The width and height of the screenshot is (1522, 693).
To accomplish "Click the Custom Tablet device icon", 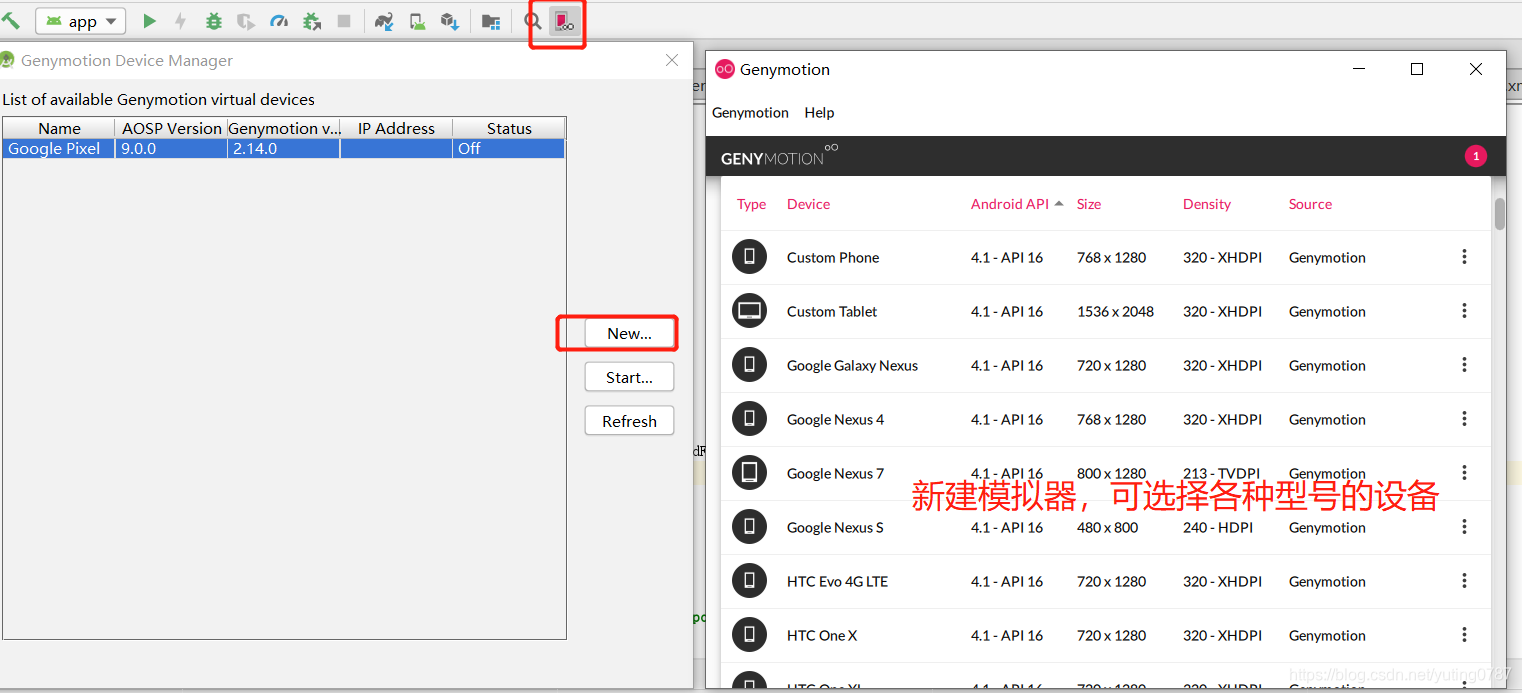I will pyautogui.click(x=749, y=311).
